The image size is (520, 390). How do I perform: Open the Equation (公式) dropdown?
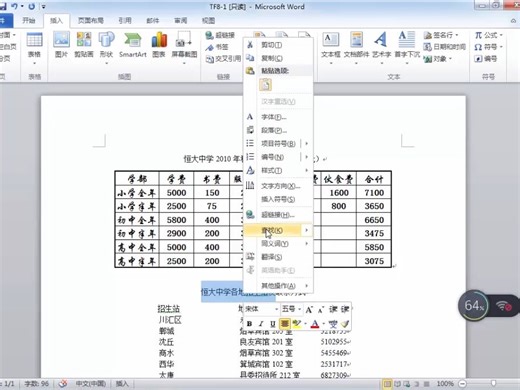point(488,35)
